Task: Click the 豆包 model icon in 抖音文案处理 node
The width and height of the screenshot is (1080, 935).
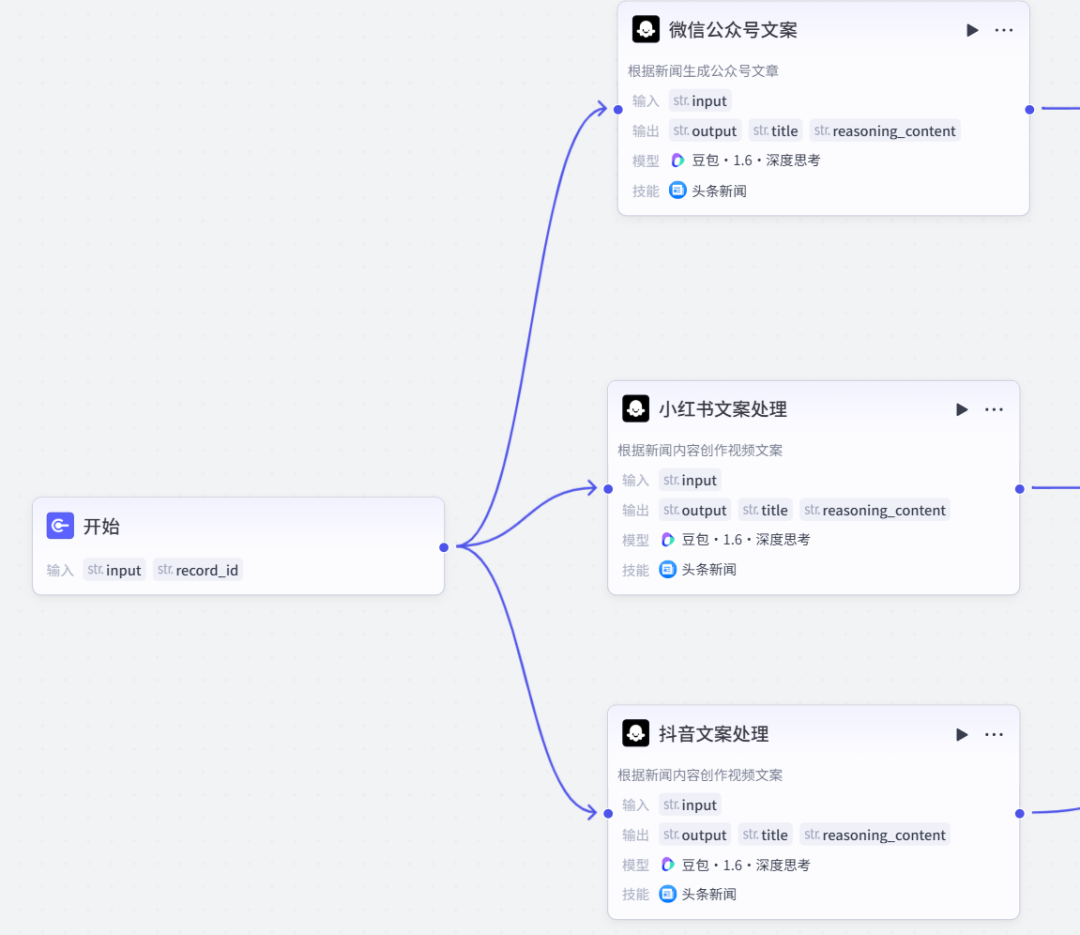Action: (667, 864)
